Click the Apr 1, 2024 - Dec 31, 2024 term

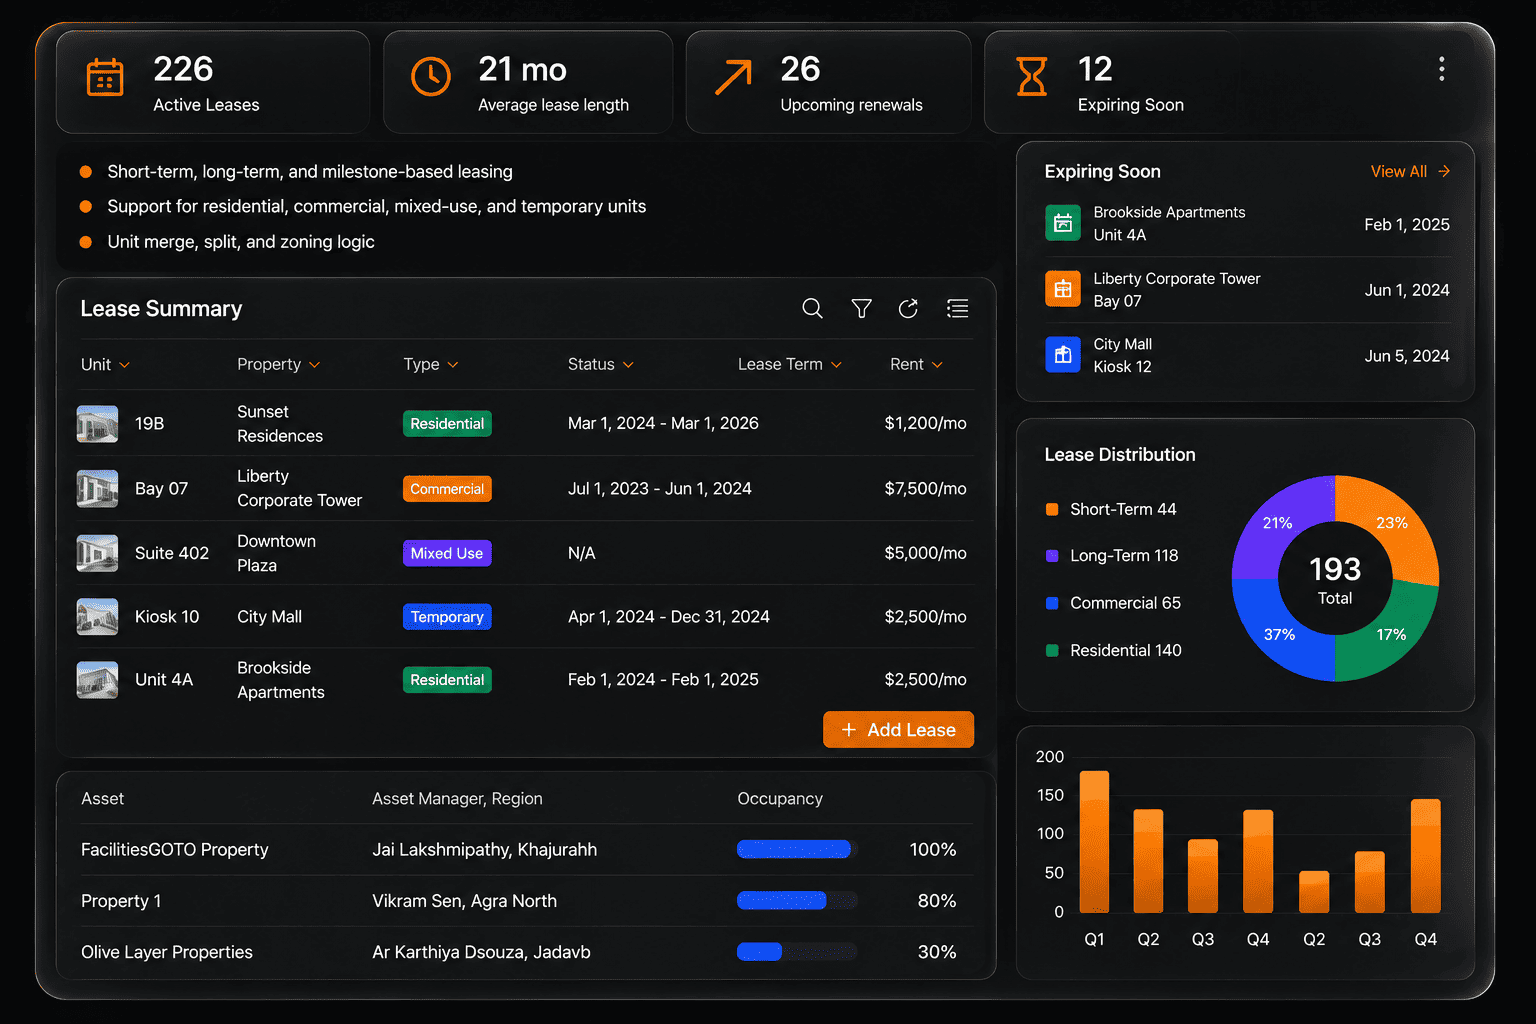pyautogui.click(x=669, y=617)
